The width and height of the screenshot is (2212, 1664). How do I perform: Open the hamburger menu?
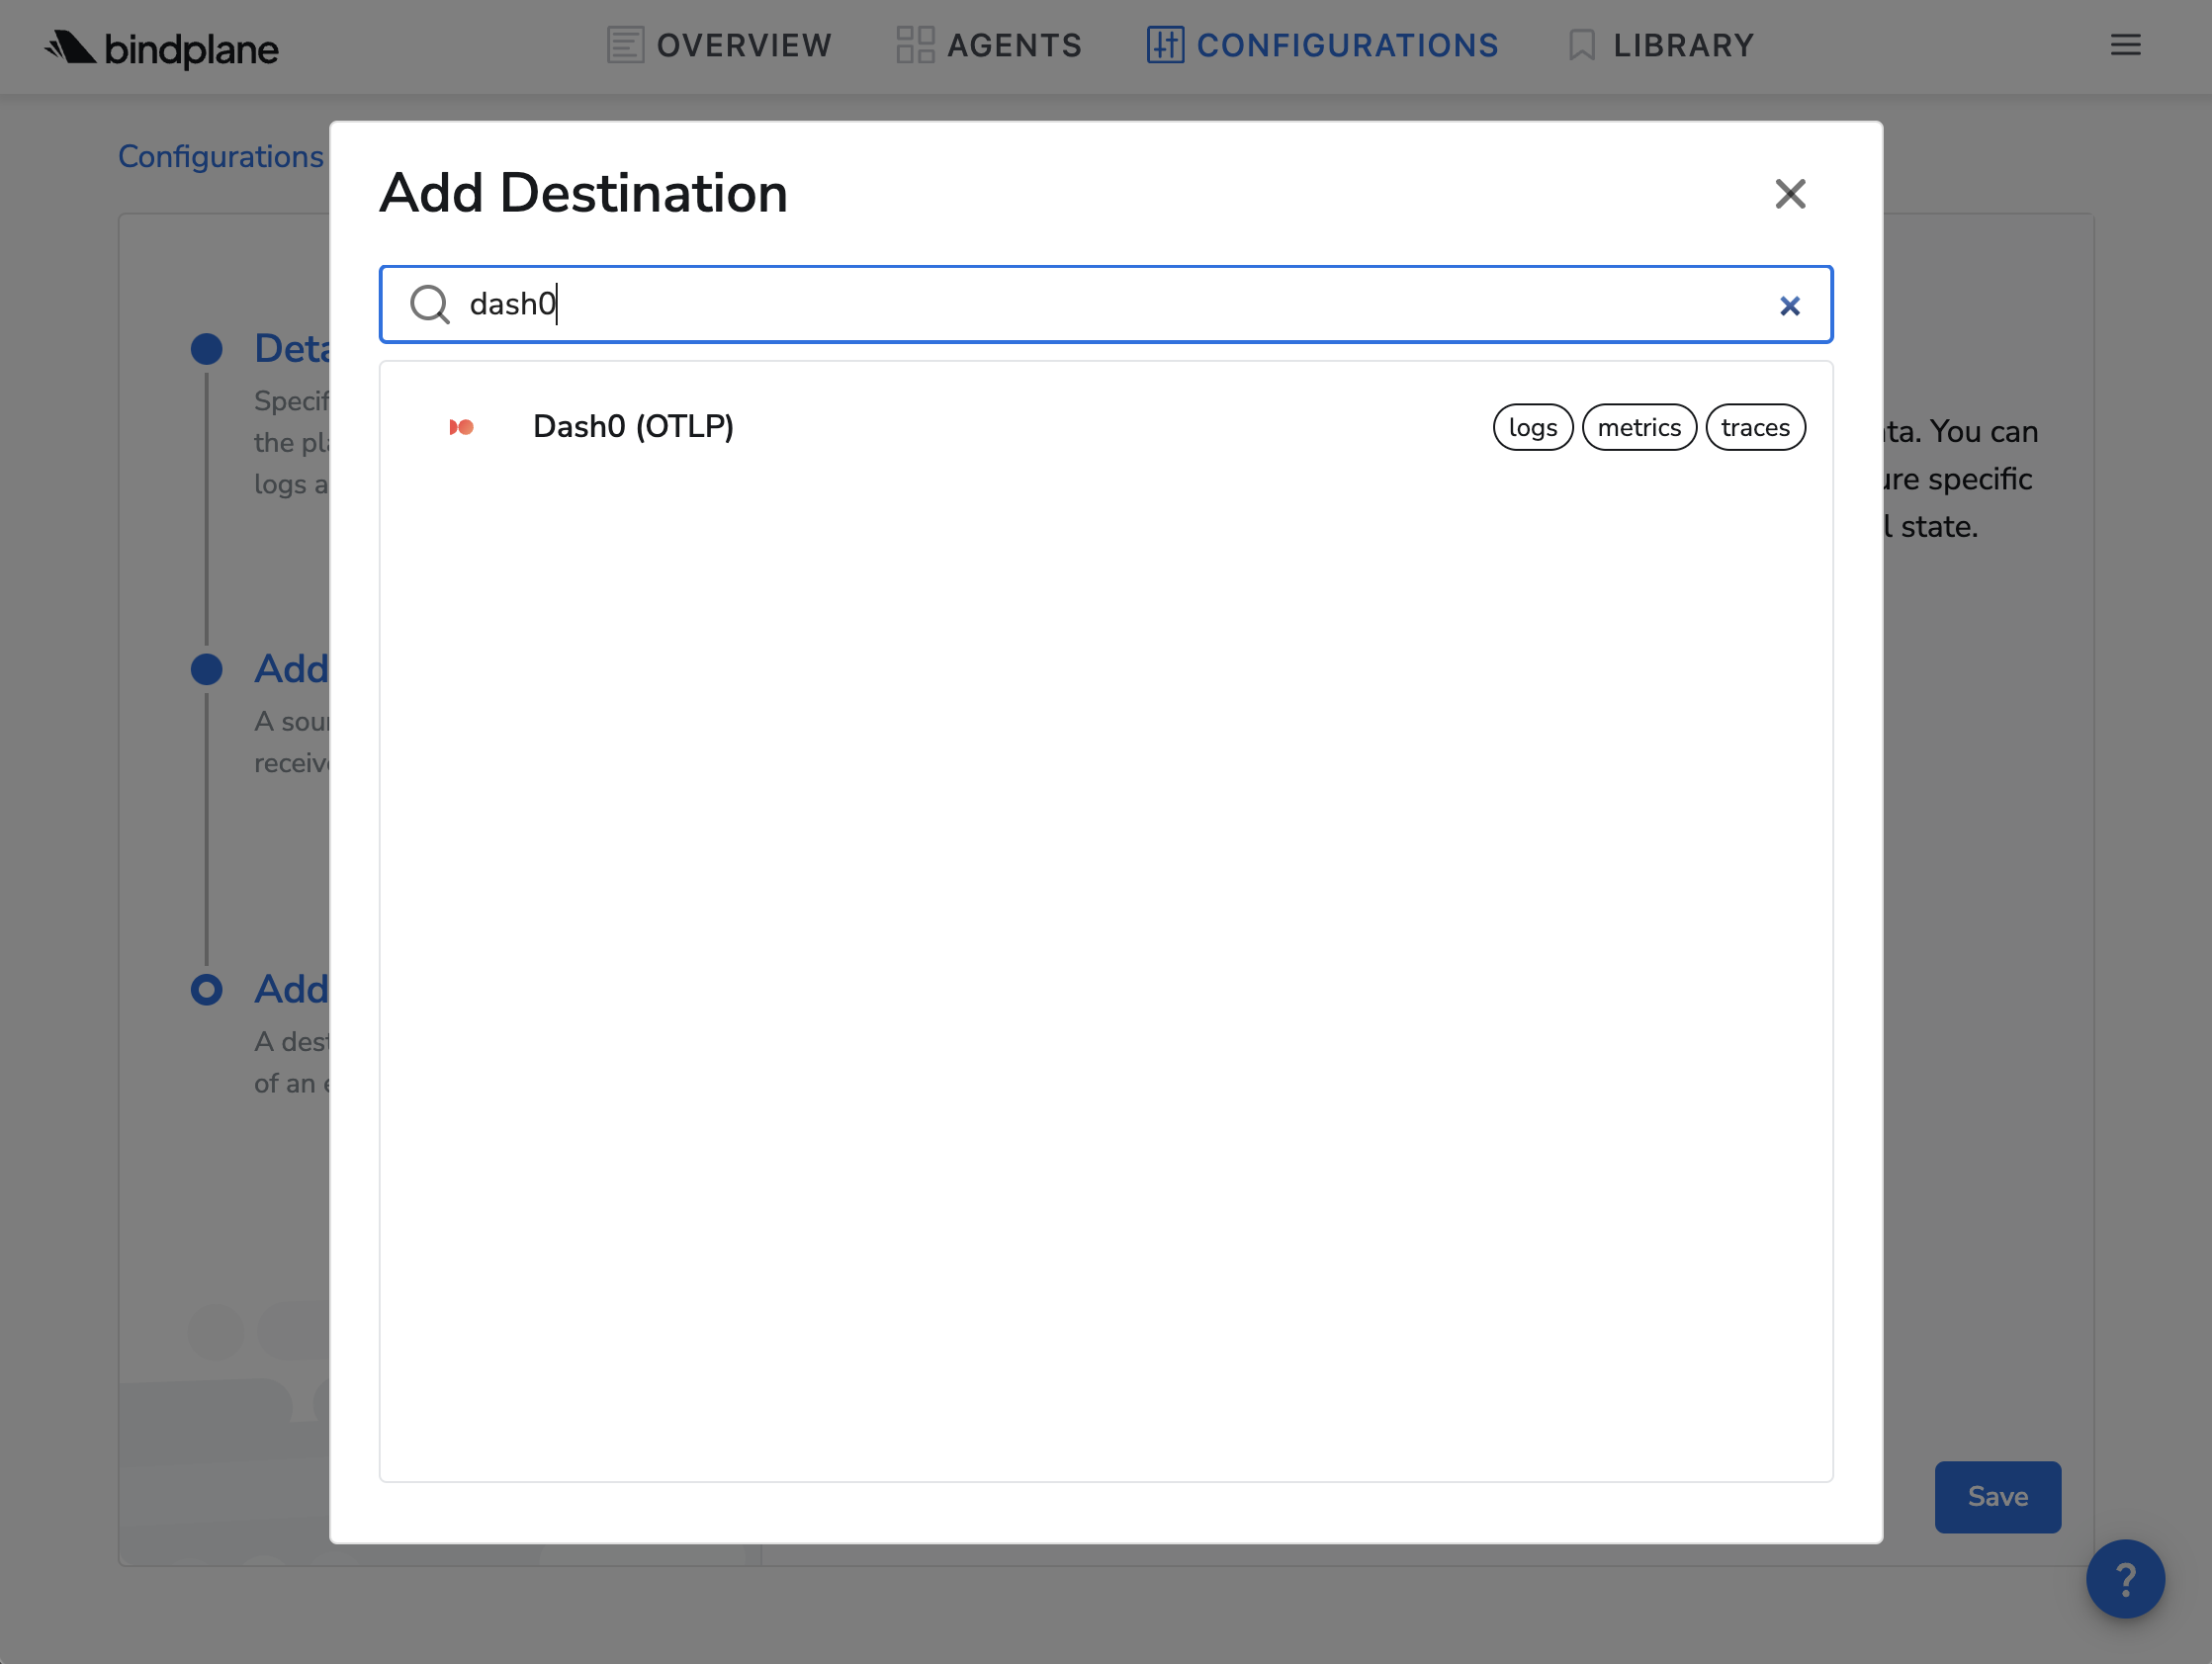2125,45
